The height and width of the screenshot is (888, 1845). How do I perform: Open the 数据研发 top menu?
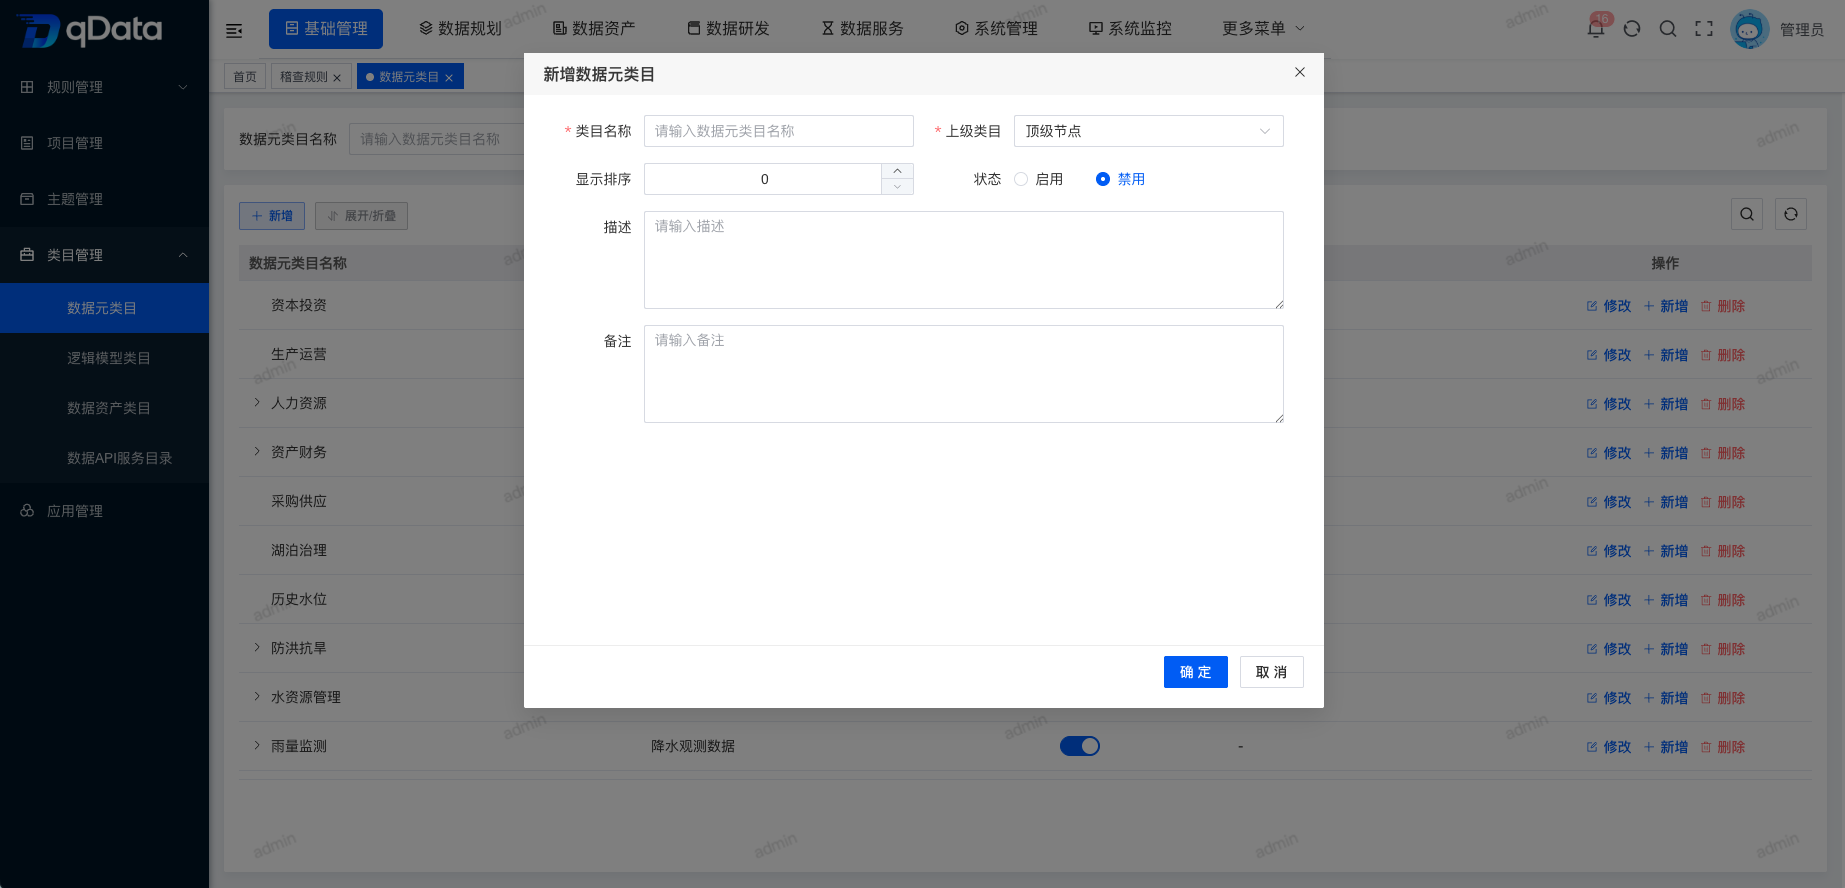pyautogui.click(x=728, y=29)
